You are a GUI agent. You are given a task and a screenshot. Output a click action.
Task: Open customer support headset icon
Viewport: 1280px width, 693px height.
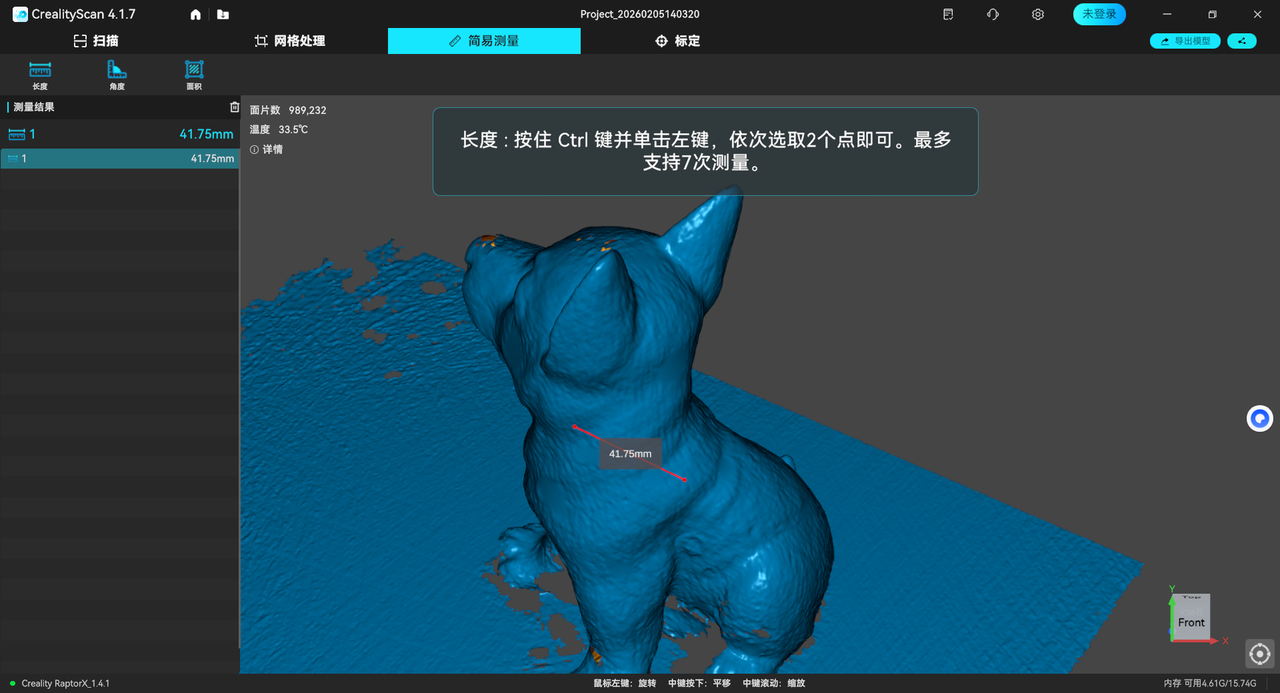coord(993,15)
